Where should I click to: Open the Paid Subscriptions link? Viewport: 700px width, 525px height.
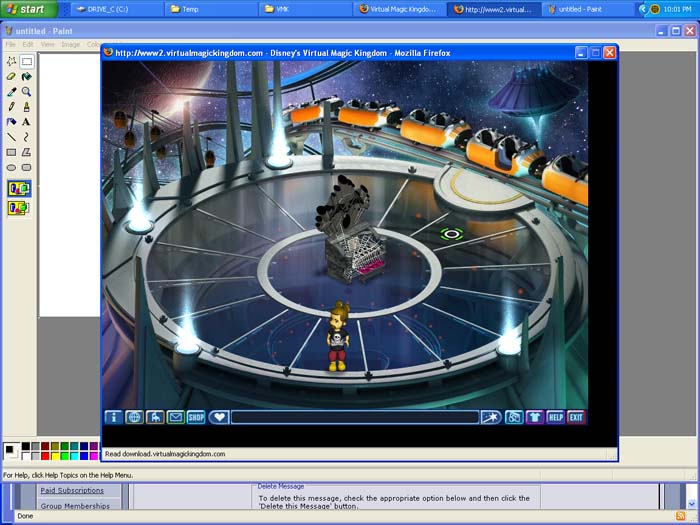[72, 490]
